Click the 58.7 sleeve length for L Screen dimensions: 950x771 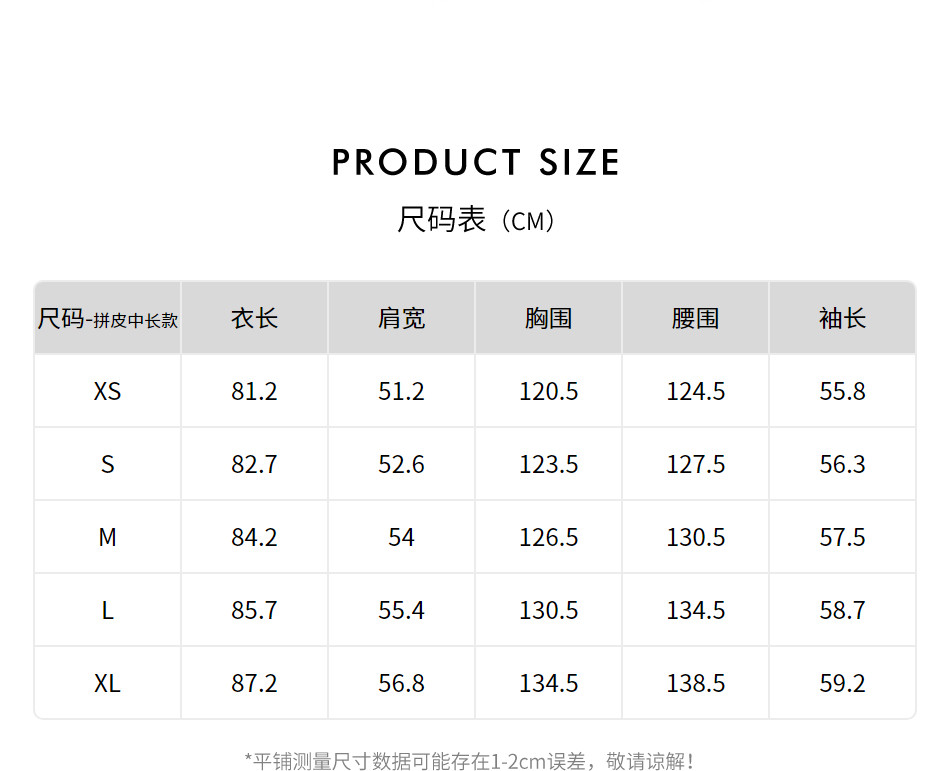pos(842,610)
